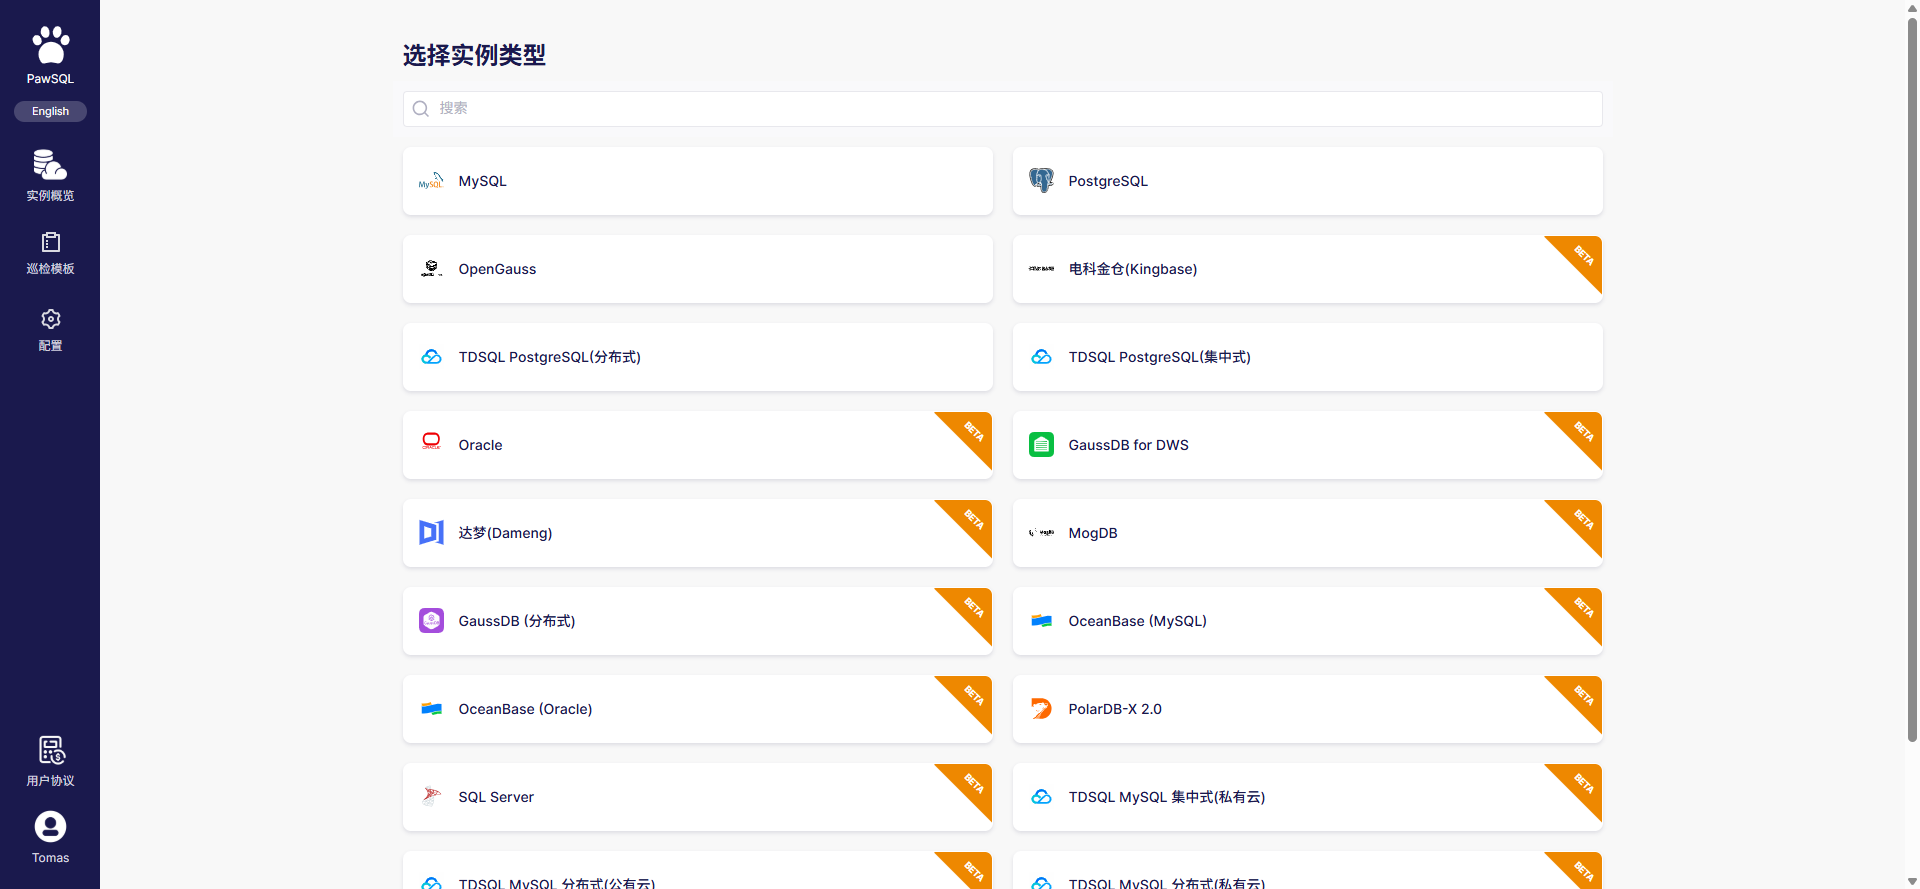Click the BETA ribbon on Kingbase card
Screen dimensions: 1920x889
point(1582,256)
